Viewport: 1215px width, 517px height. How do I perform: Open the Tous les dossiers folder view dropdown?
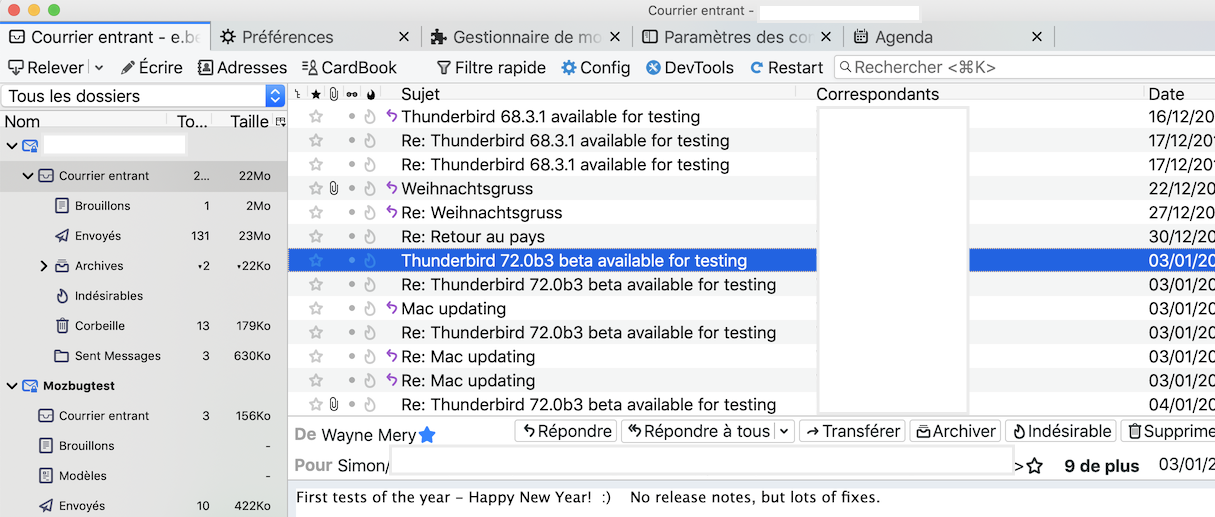tap(144, 96)
